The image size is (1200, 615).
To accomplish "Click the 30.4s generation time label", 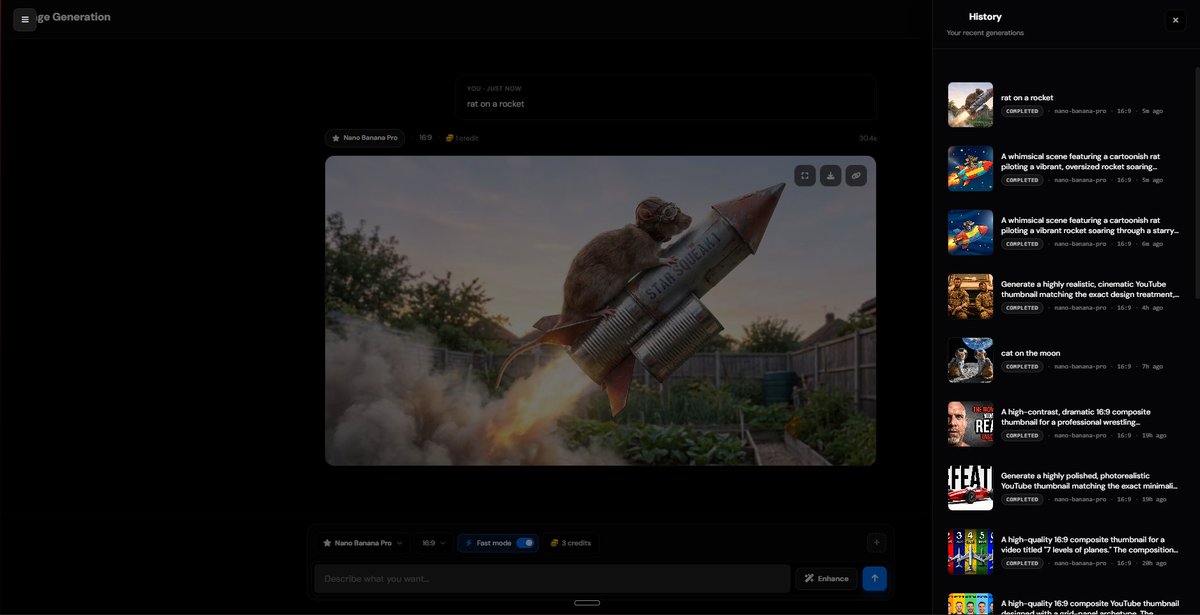I will pyautogui.click(x=867, y=138).
